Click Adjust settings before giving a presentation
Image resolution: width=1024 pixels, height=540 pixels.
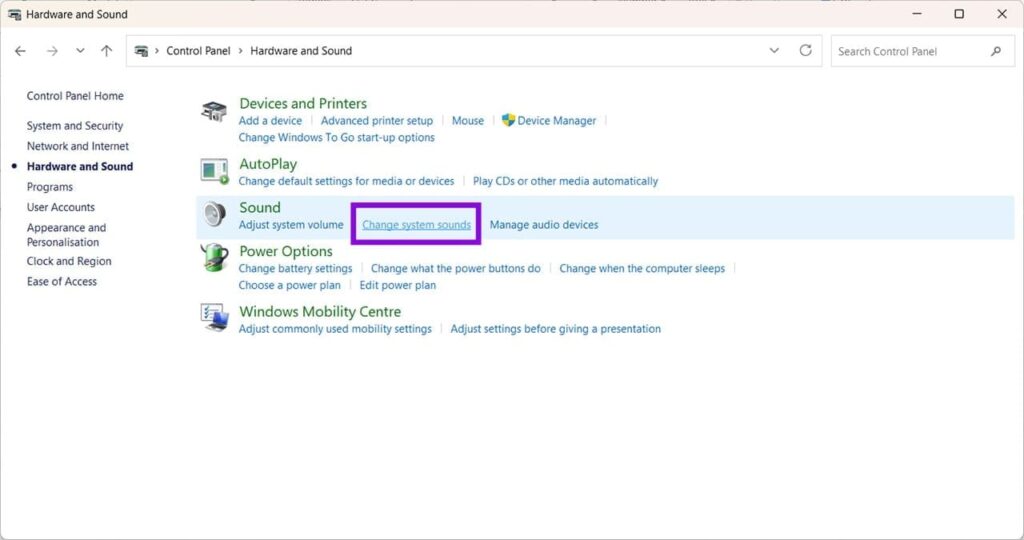(556, 329)
